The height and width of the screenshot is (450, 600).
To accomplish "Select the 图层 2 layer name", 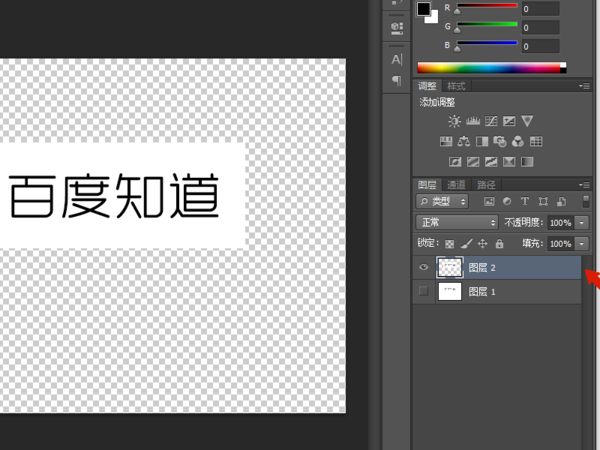I will coord(482,268).
